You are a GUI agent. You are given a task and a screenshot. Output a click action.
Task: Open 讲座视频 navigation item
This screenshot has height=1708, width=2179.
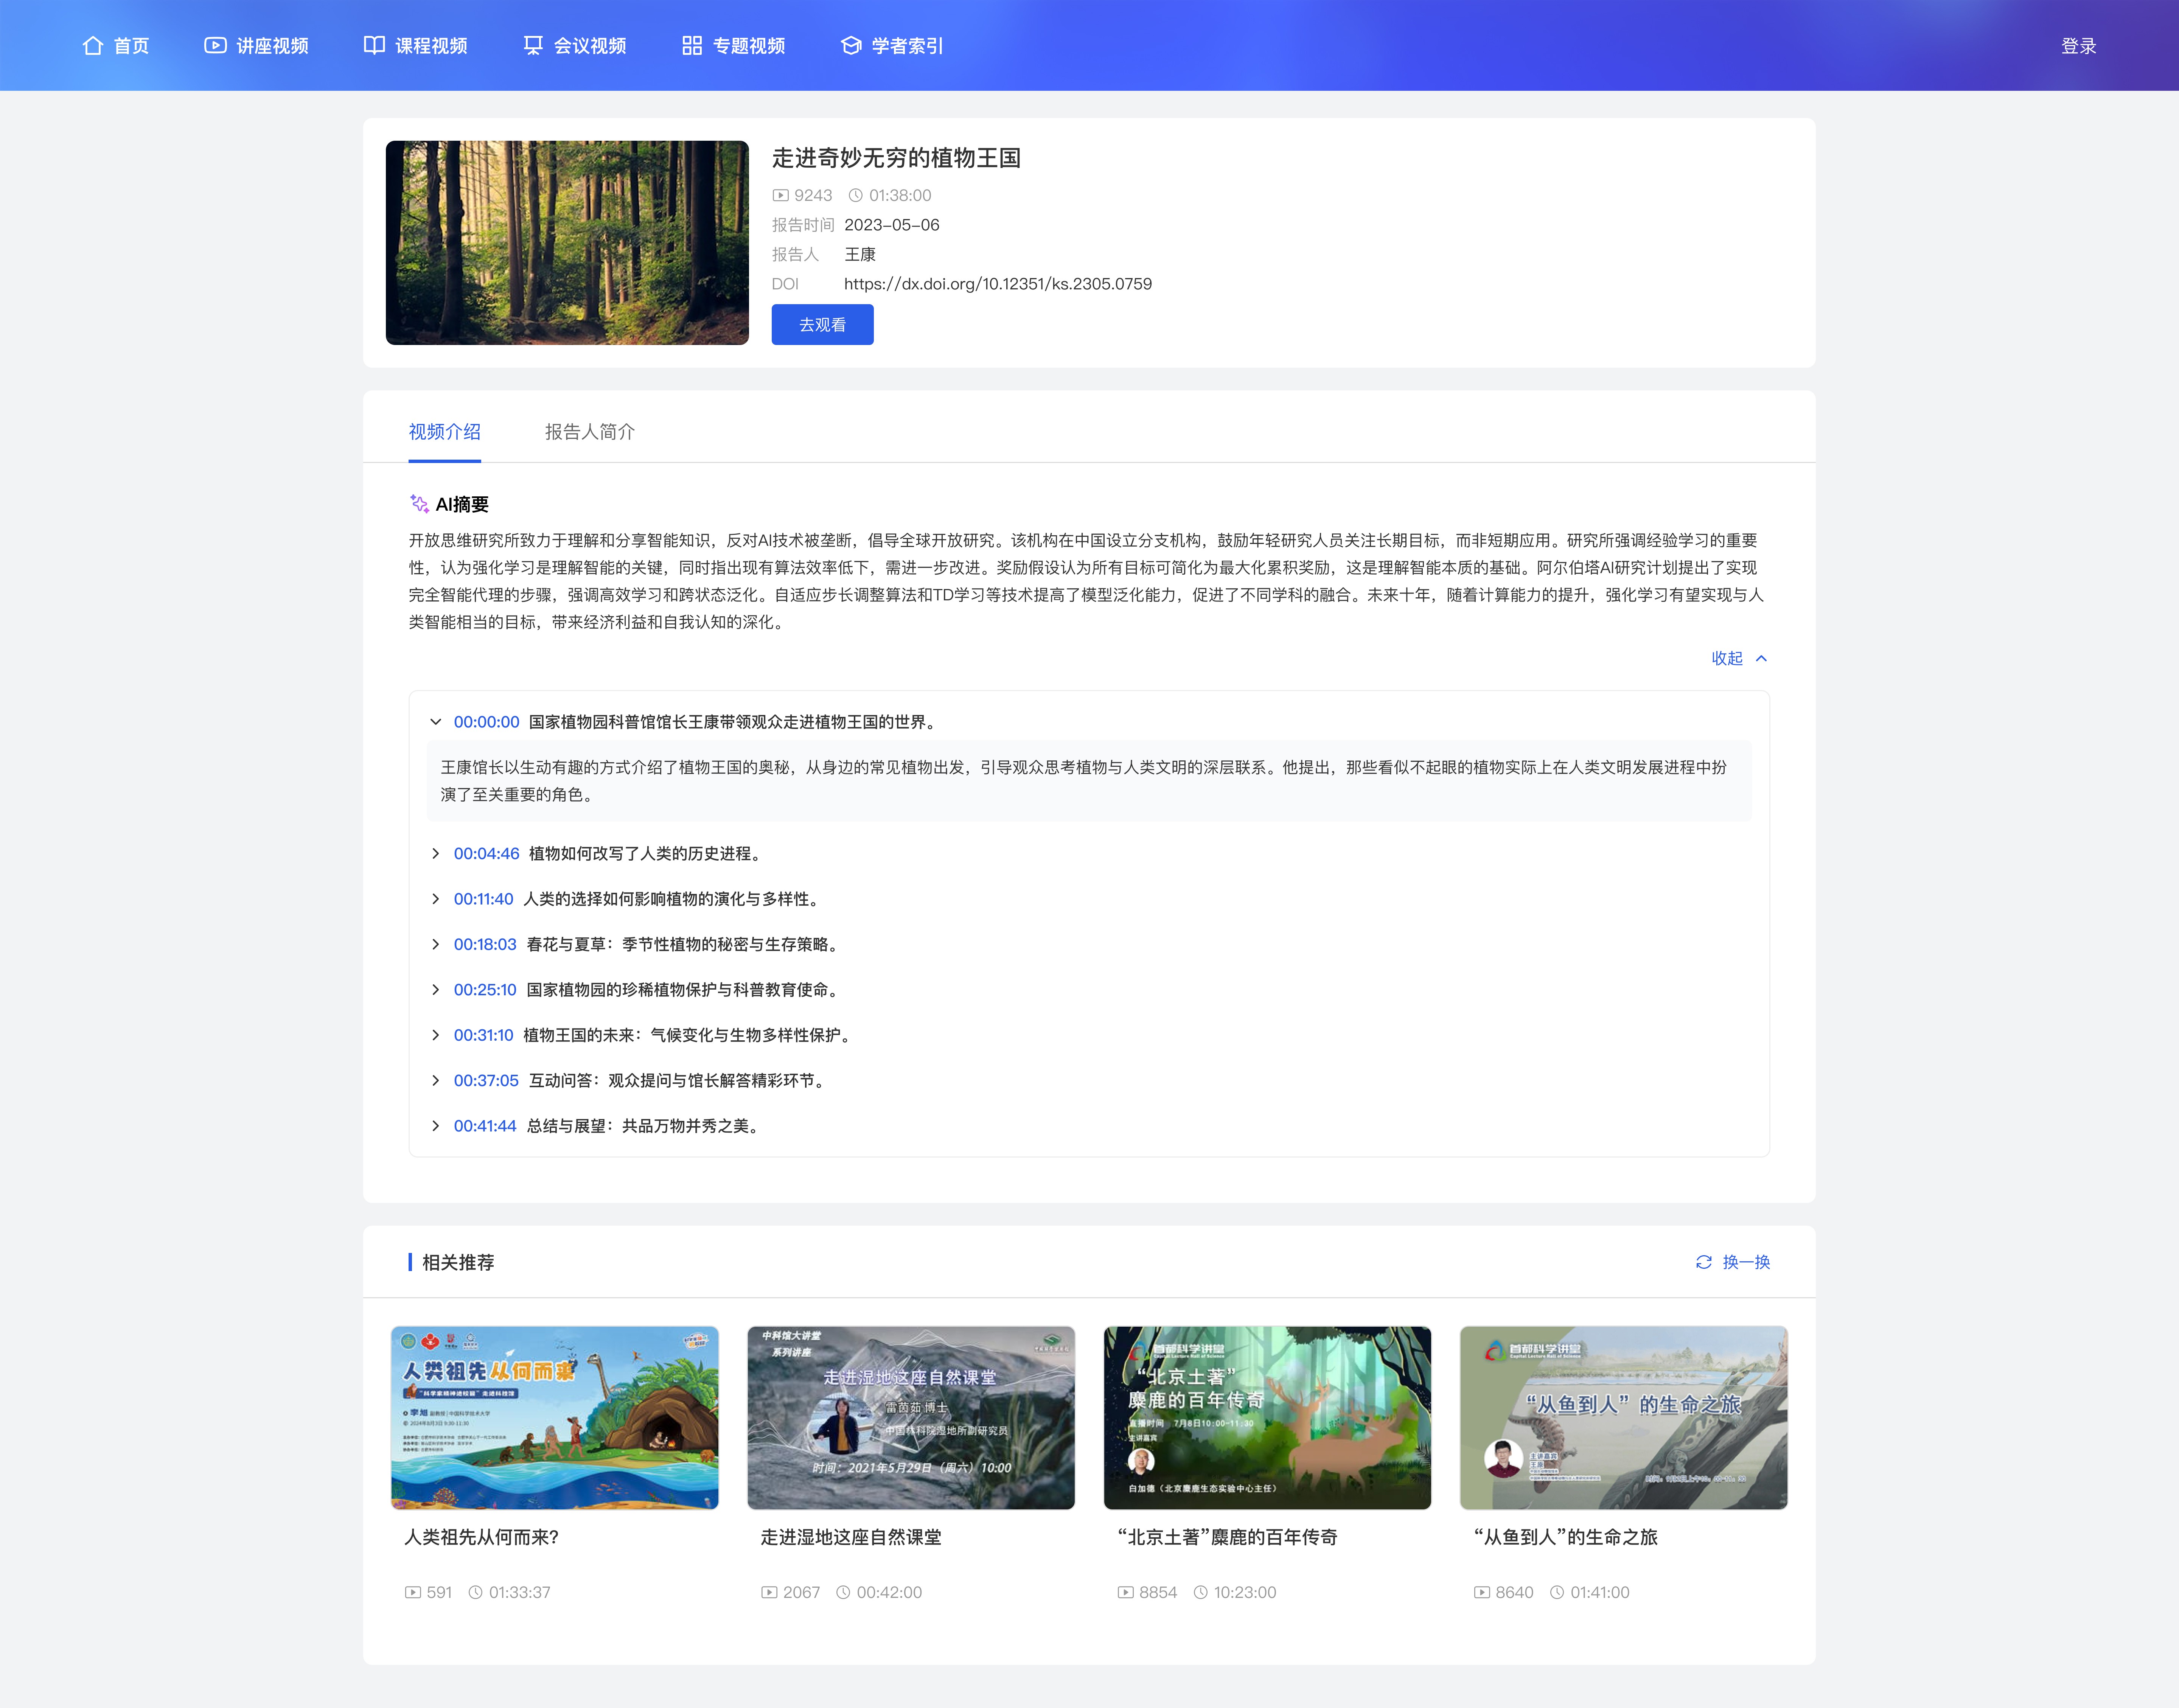click(257, 46)
